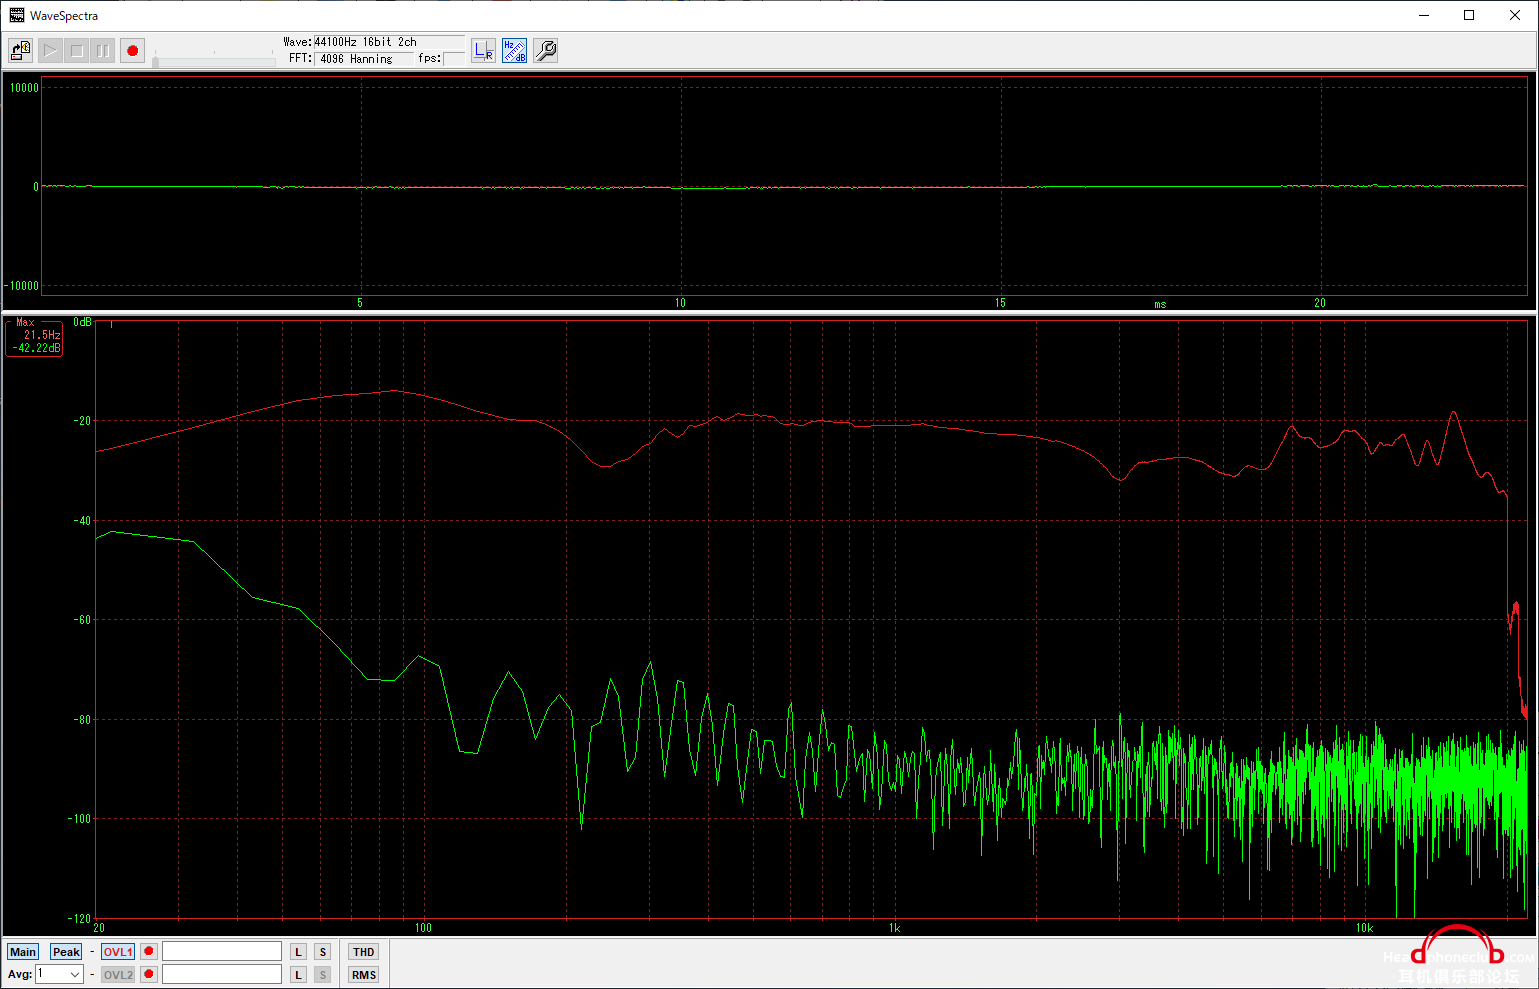Click the FFT field showing 4096 Hanning
Screen dimensions: 1539x989
[x=364, y=59]
